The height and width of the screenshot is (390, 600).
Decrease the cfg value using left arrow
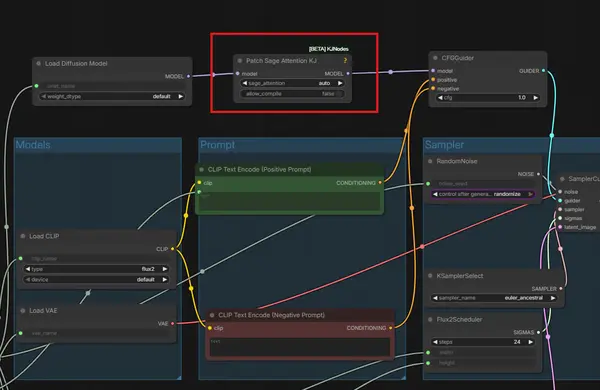[440, 98]
